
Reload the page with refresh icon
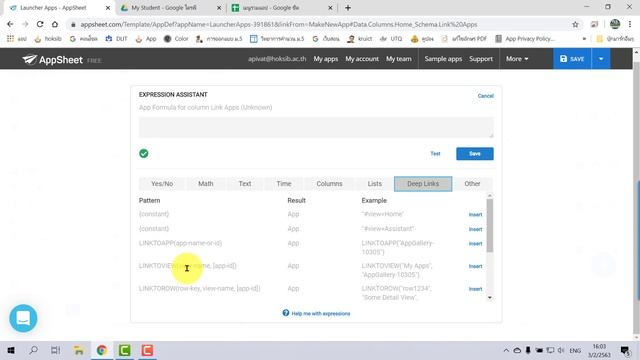(x=40, y=24)
